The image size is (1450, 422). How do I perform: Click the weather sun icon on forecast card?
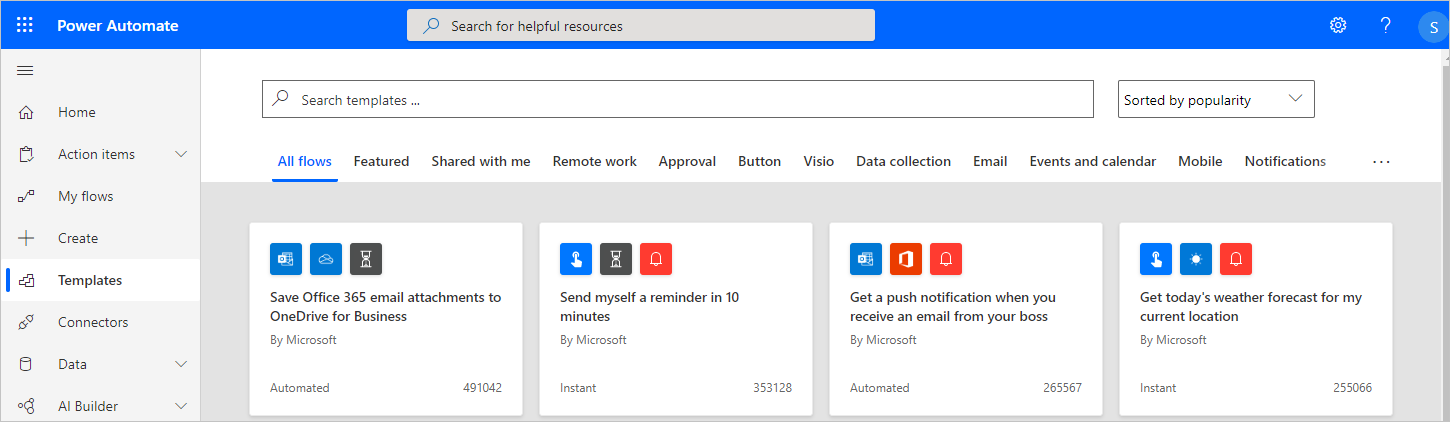coord(1196,259)
